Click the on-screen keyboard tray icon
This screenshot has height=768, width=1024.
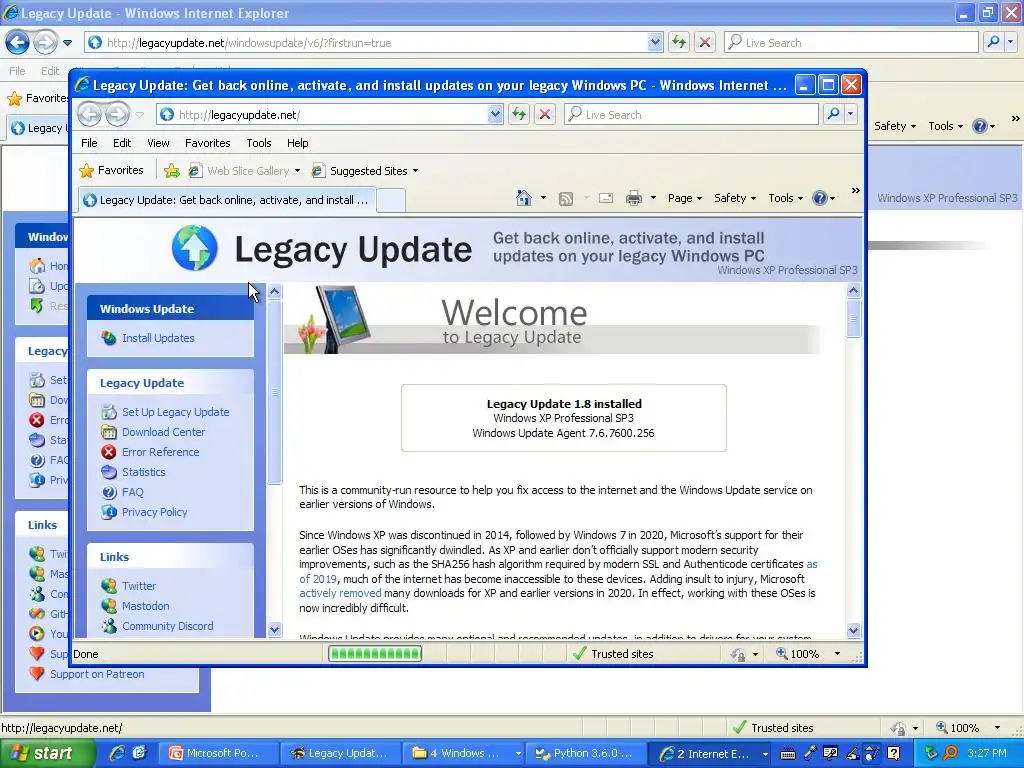tap(788, 754)
